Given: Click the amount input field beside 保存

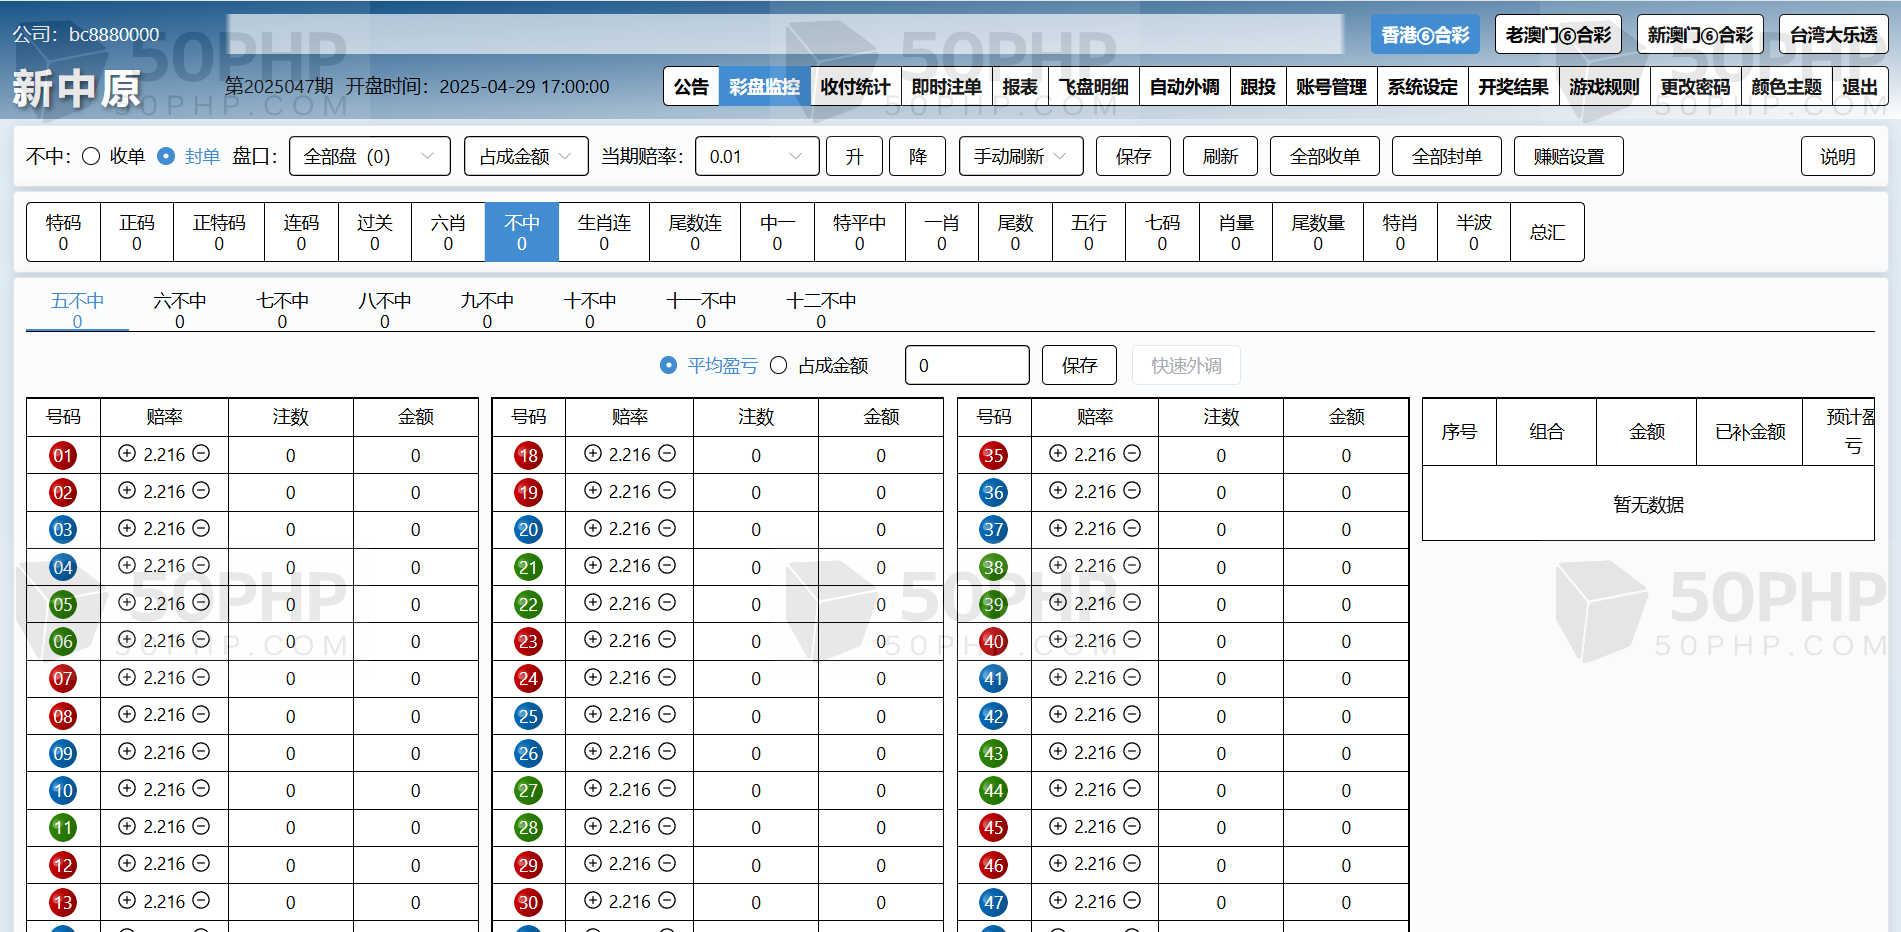Looking at the screenshot, I should pyautogui.click(x=966, y=366).
